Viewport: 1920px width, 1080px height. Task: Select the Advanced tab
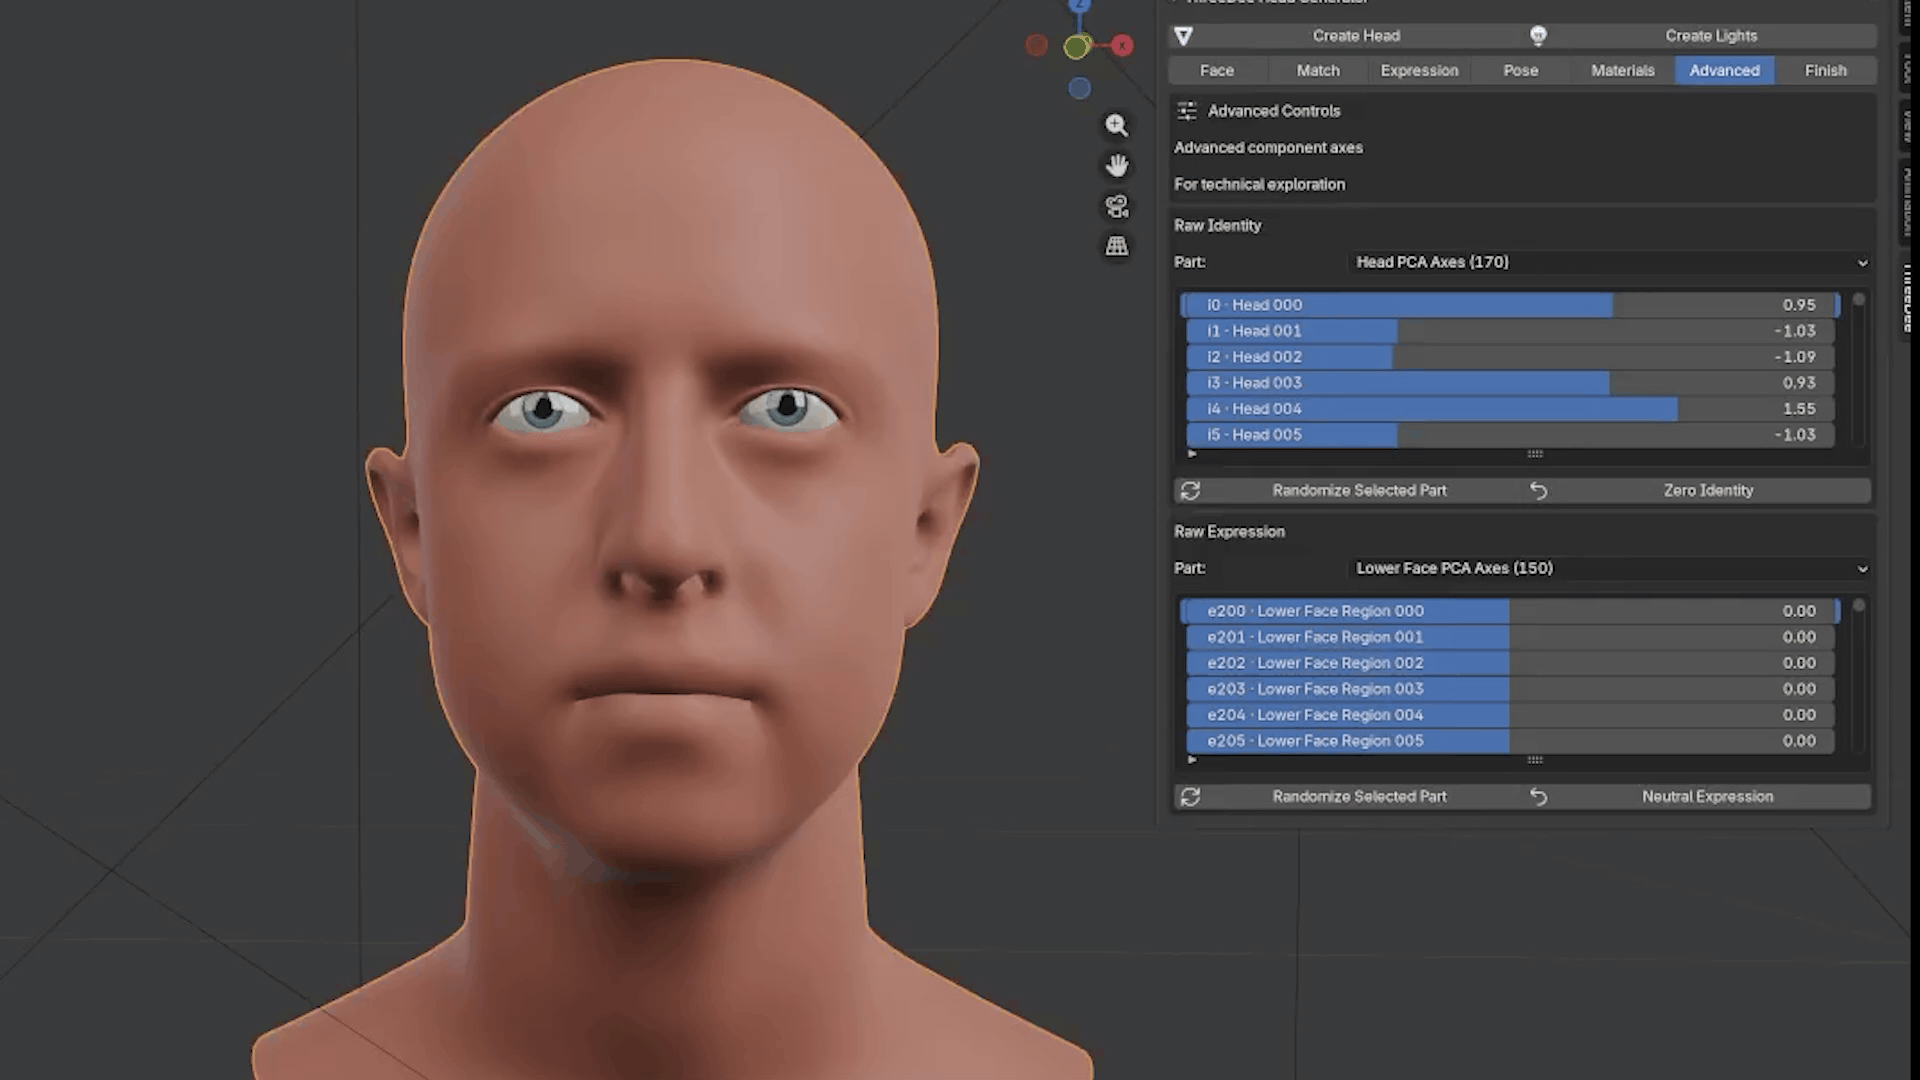pyautogui.click(x=1725, y=71)
